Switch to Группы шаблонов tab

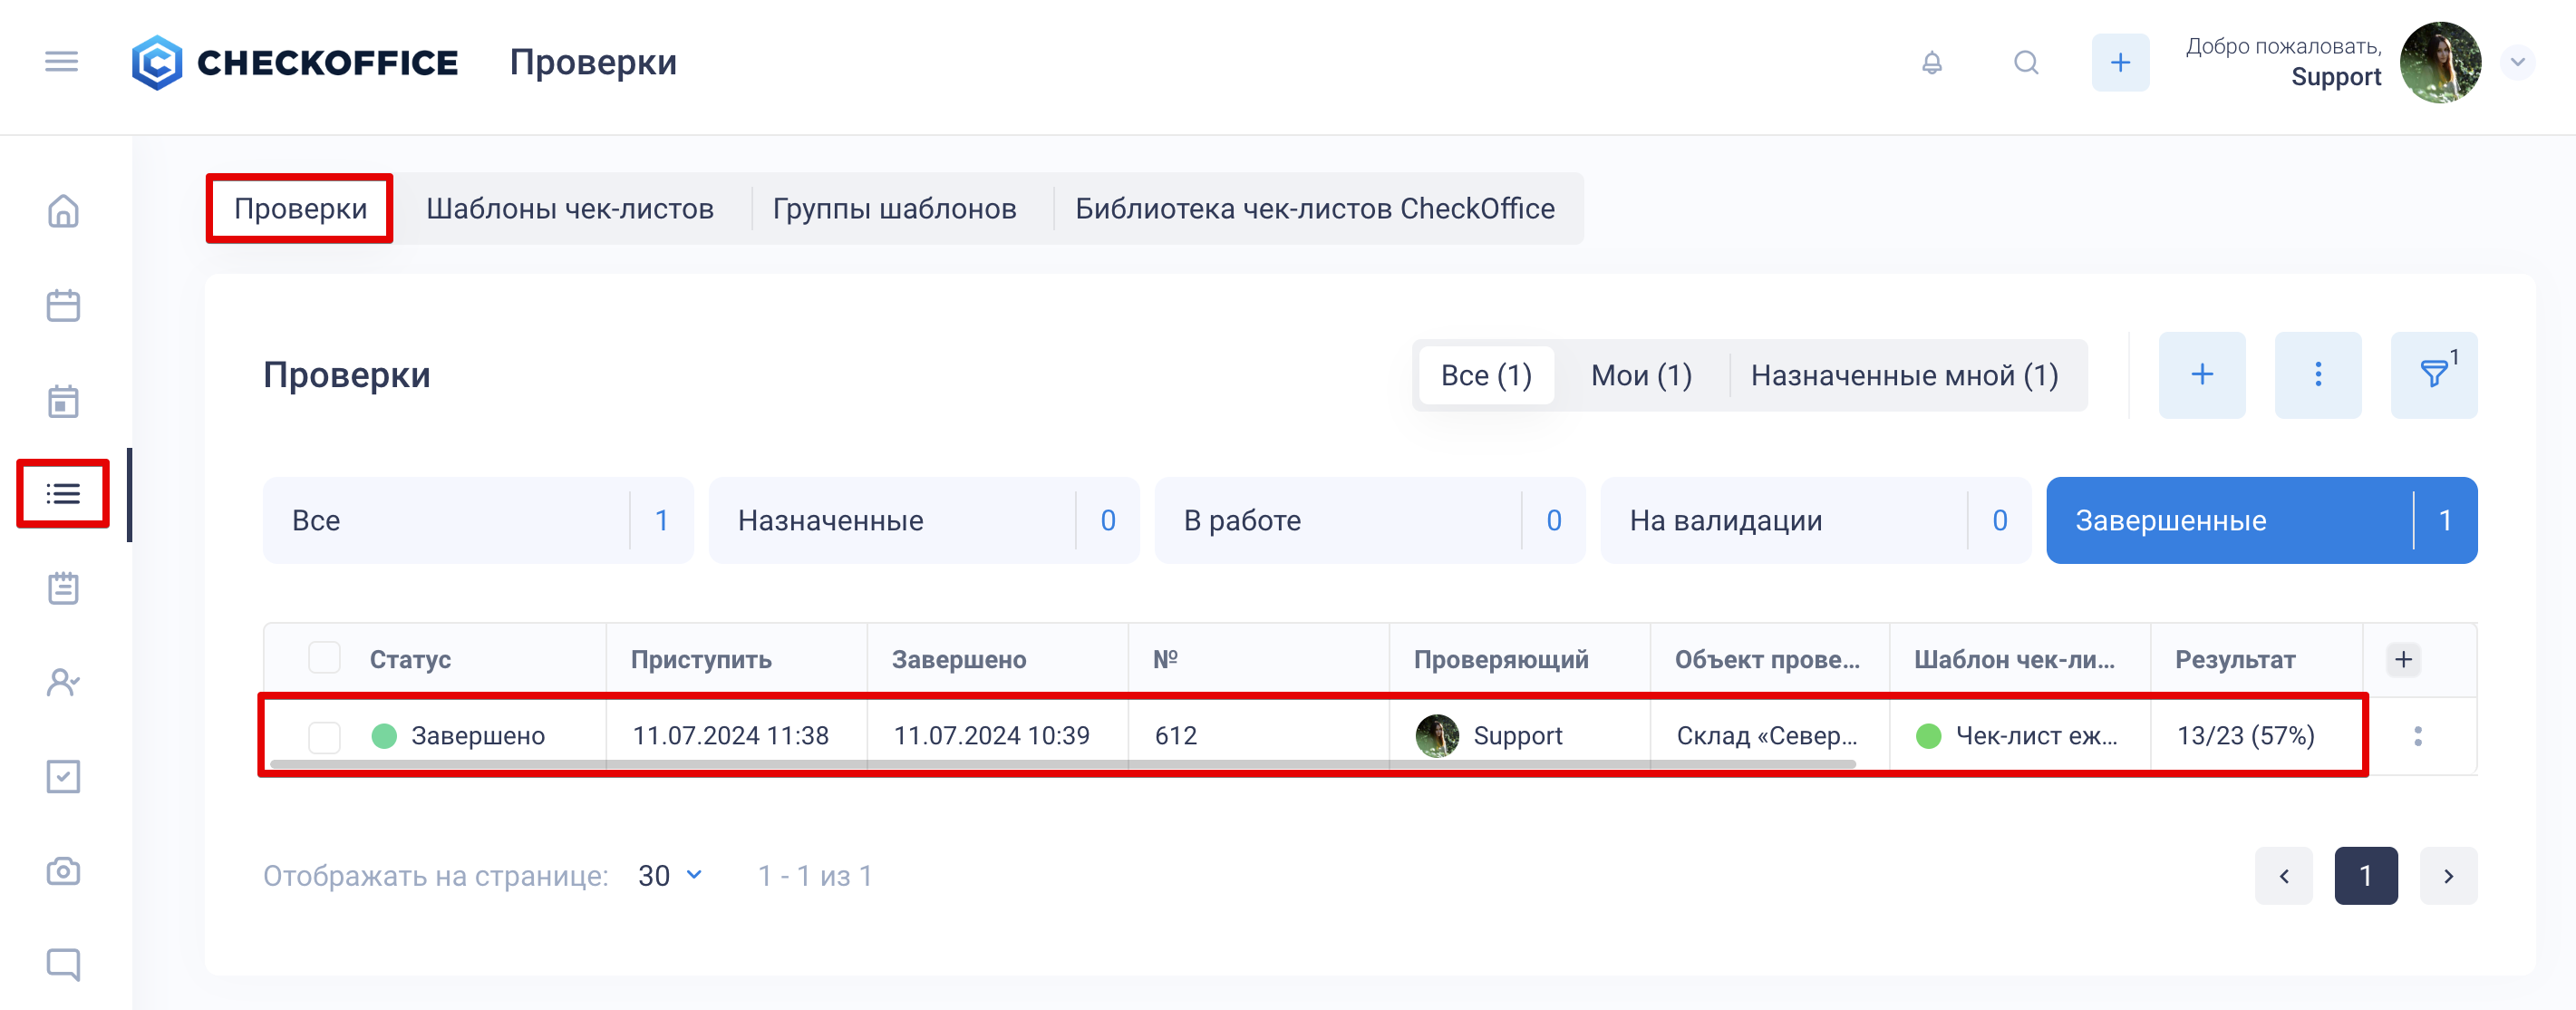894,208
